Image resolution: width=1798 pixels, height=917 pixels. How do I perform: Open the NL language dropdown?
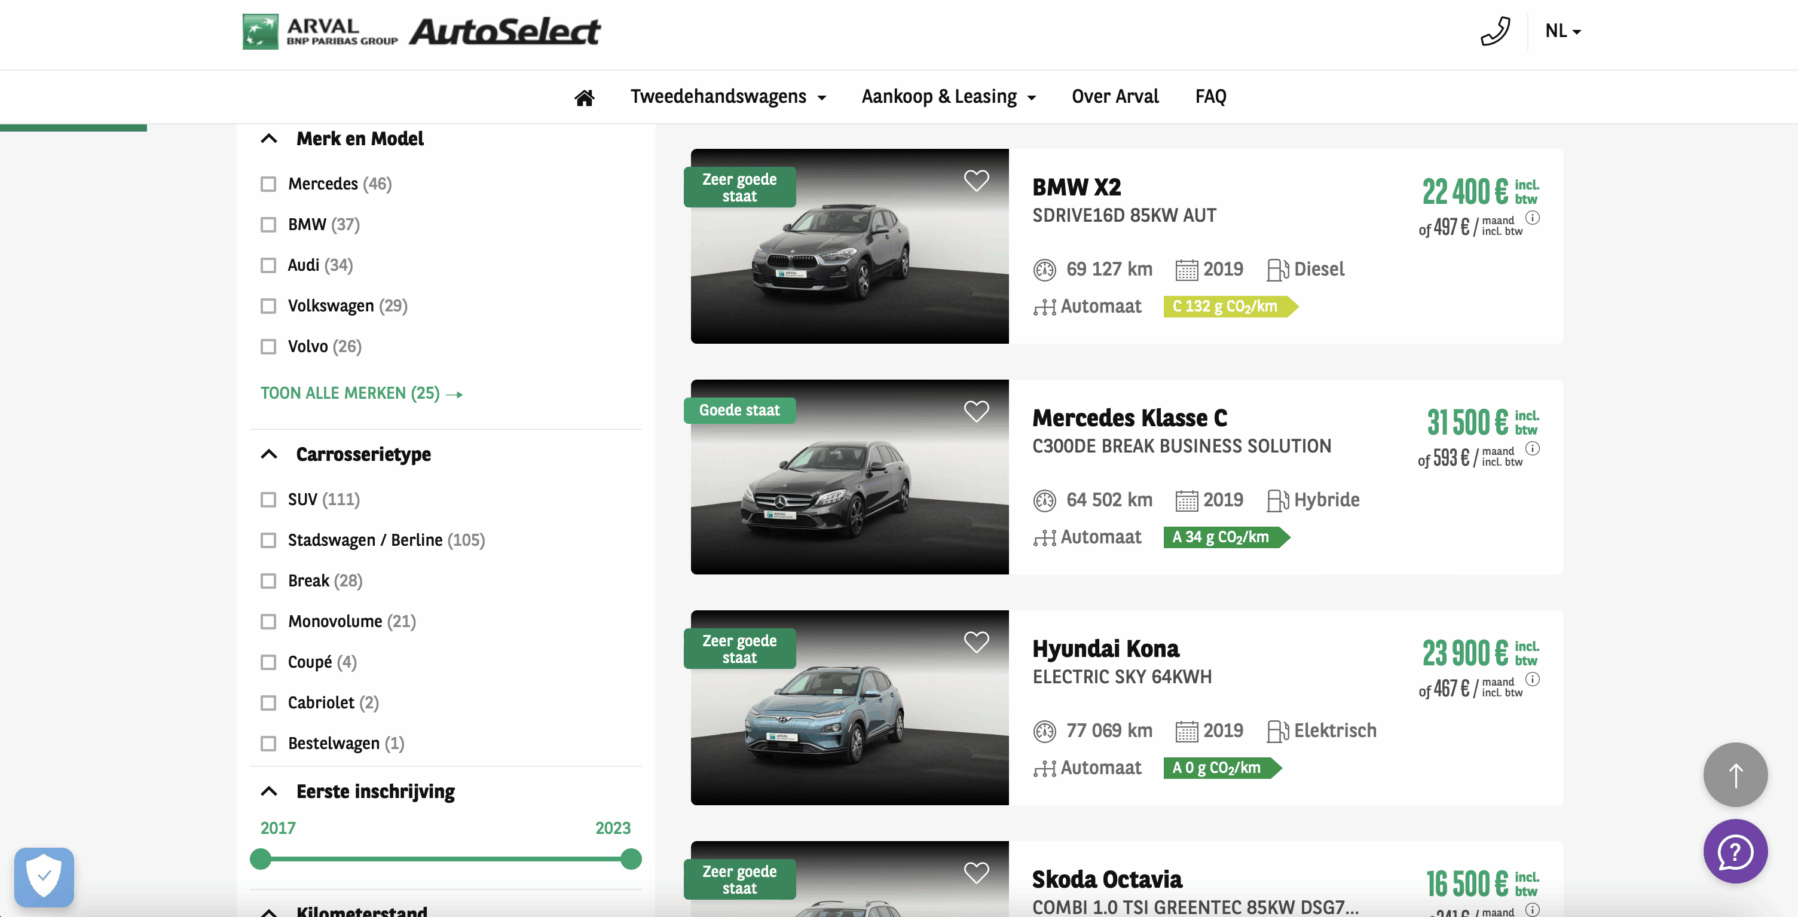pos(1562,31)
